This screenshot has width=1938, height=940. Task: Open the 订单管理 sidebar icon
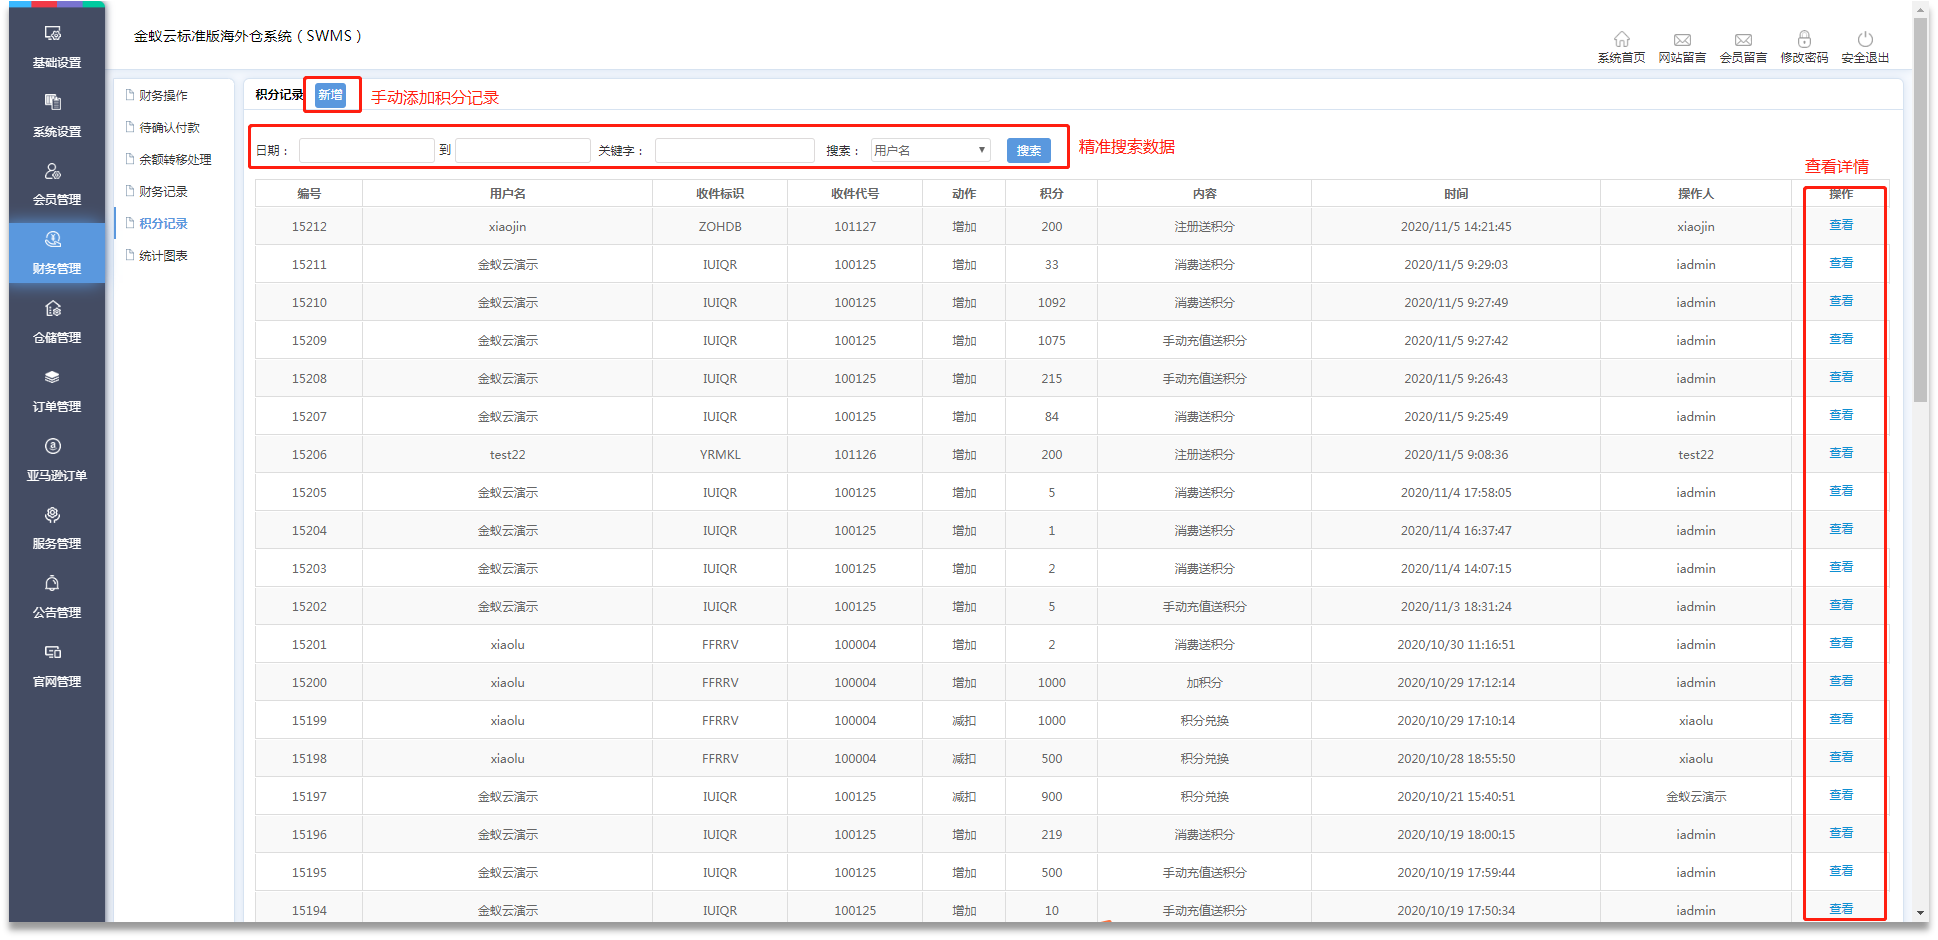tap(54, 379)
